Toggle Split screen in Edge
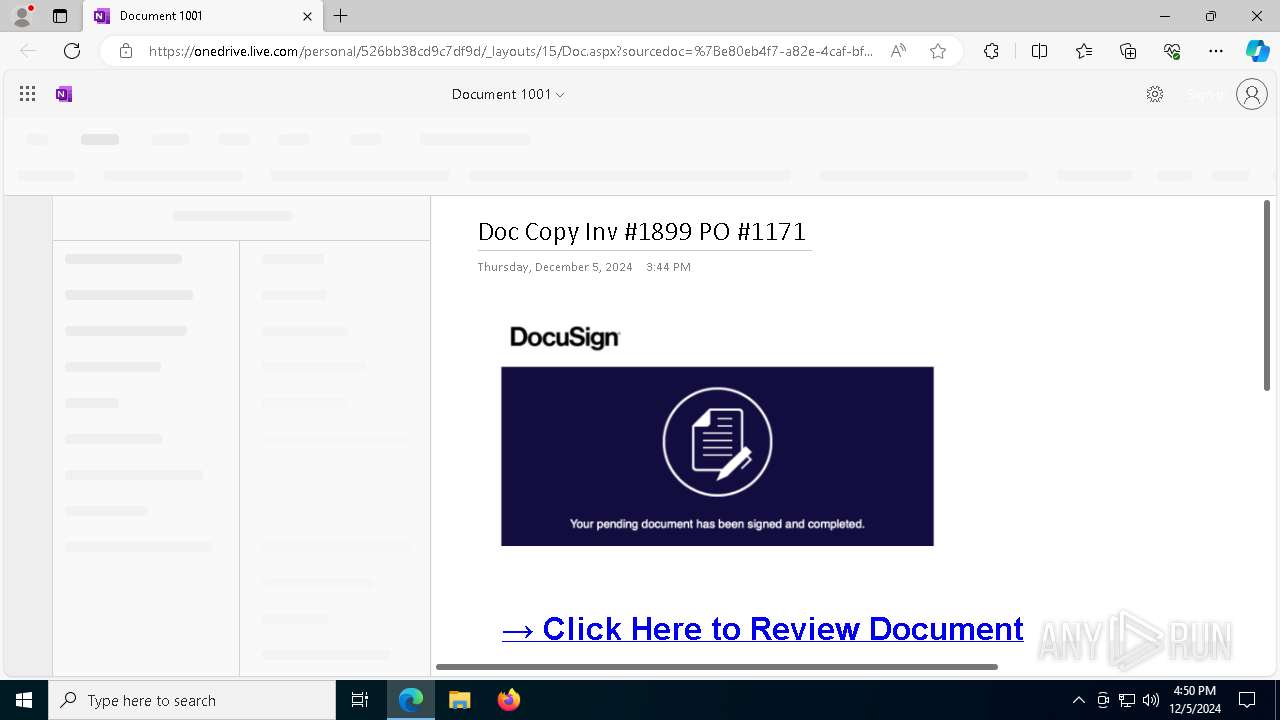The height and width of the screenshot is (720, 1280). click(1039, 51)
